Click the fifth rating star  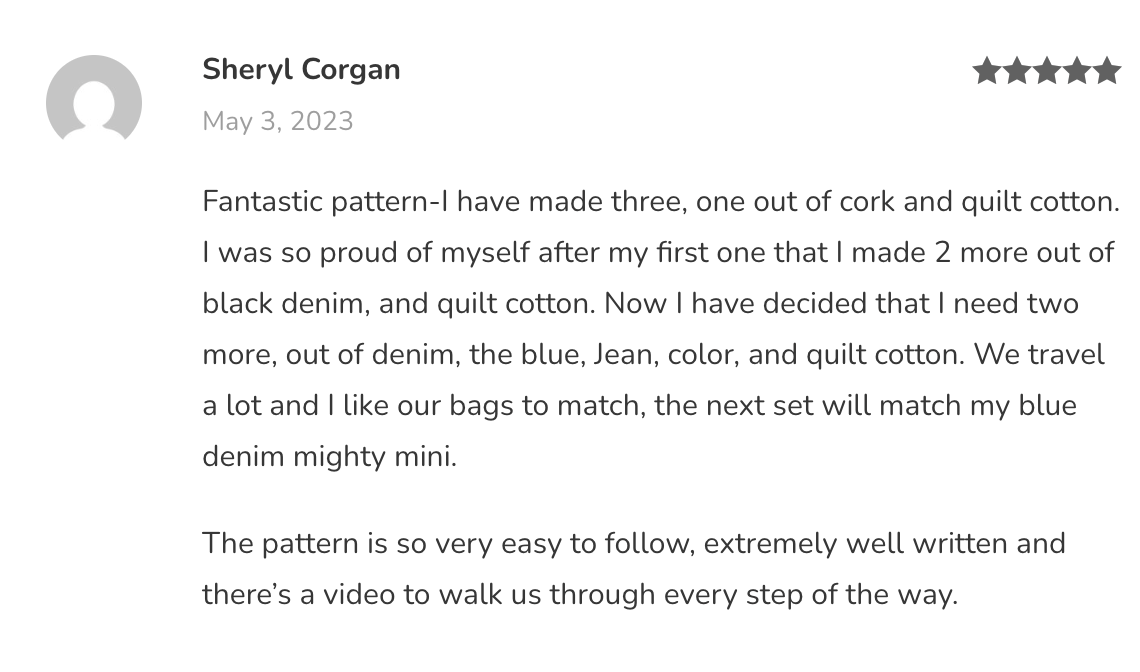pos(1107,71)
